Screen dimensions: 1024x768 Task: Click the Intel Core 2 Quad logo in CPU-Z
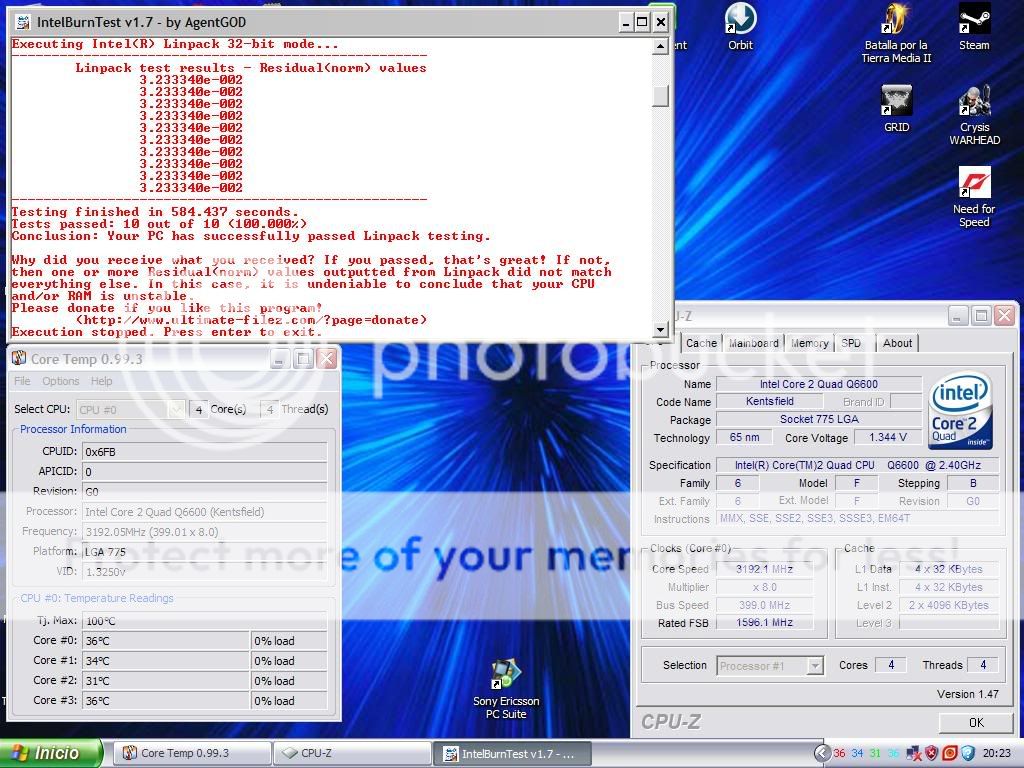point(960,411)
